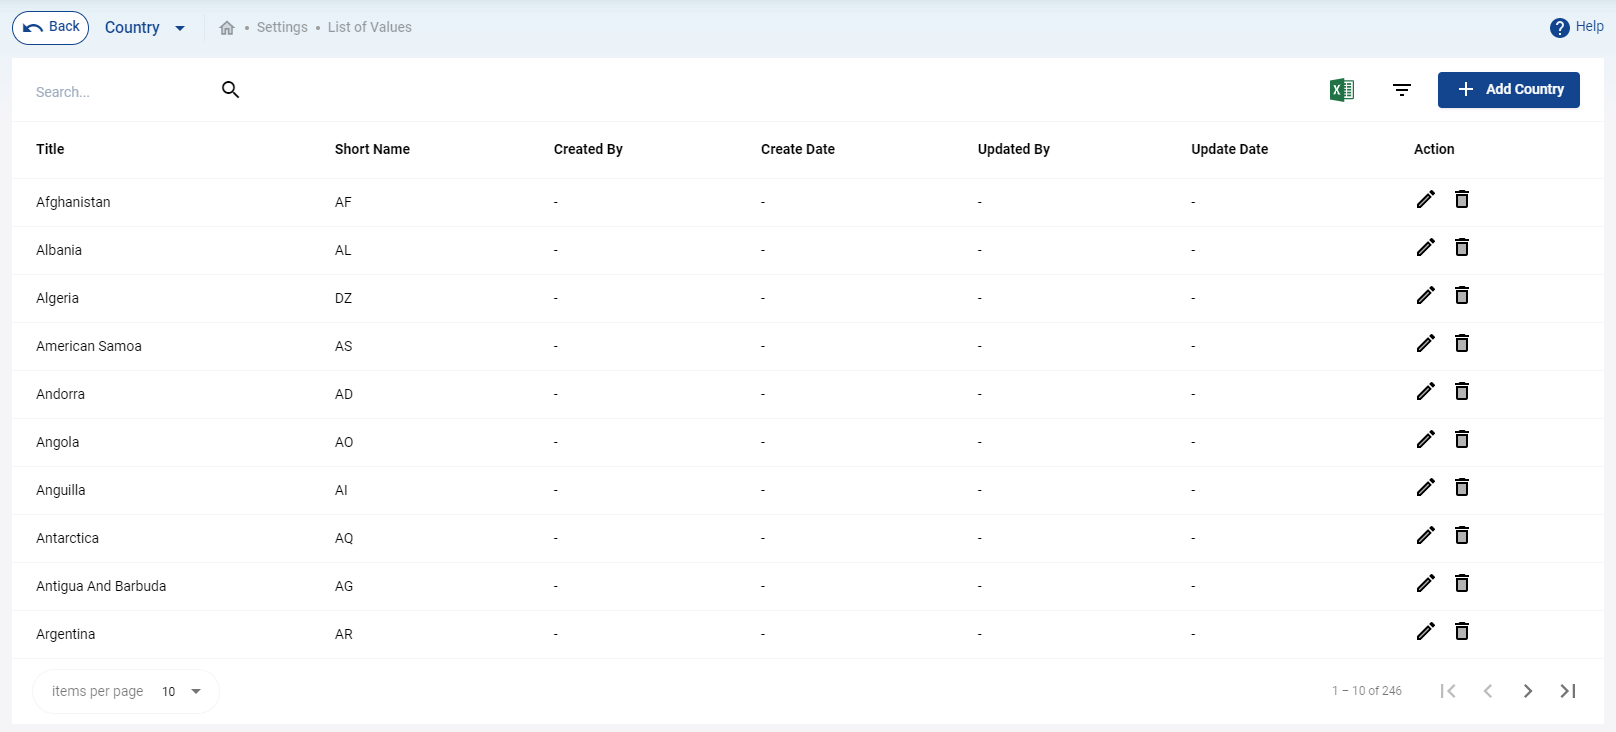Go to the previous page arrow
1616x732 pixels.
[x=1488, y=691]
